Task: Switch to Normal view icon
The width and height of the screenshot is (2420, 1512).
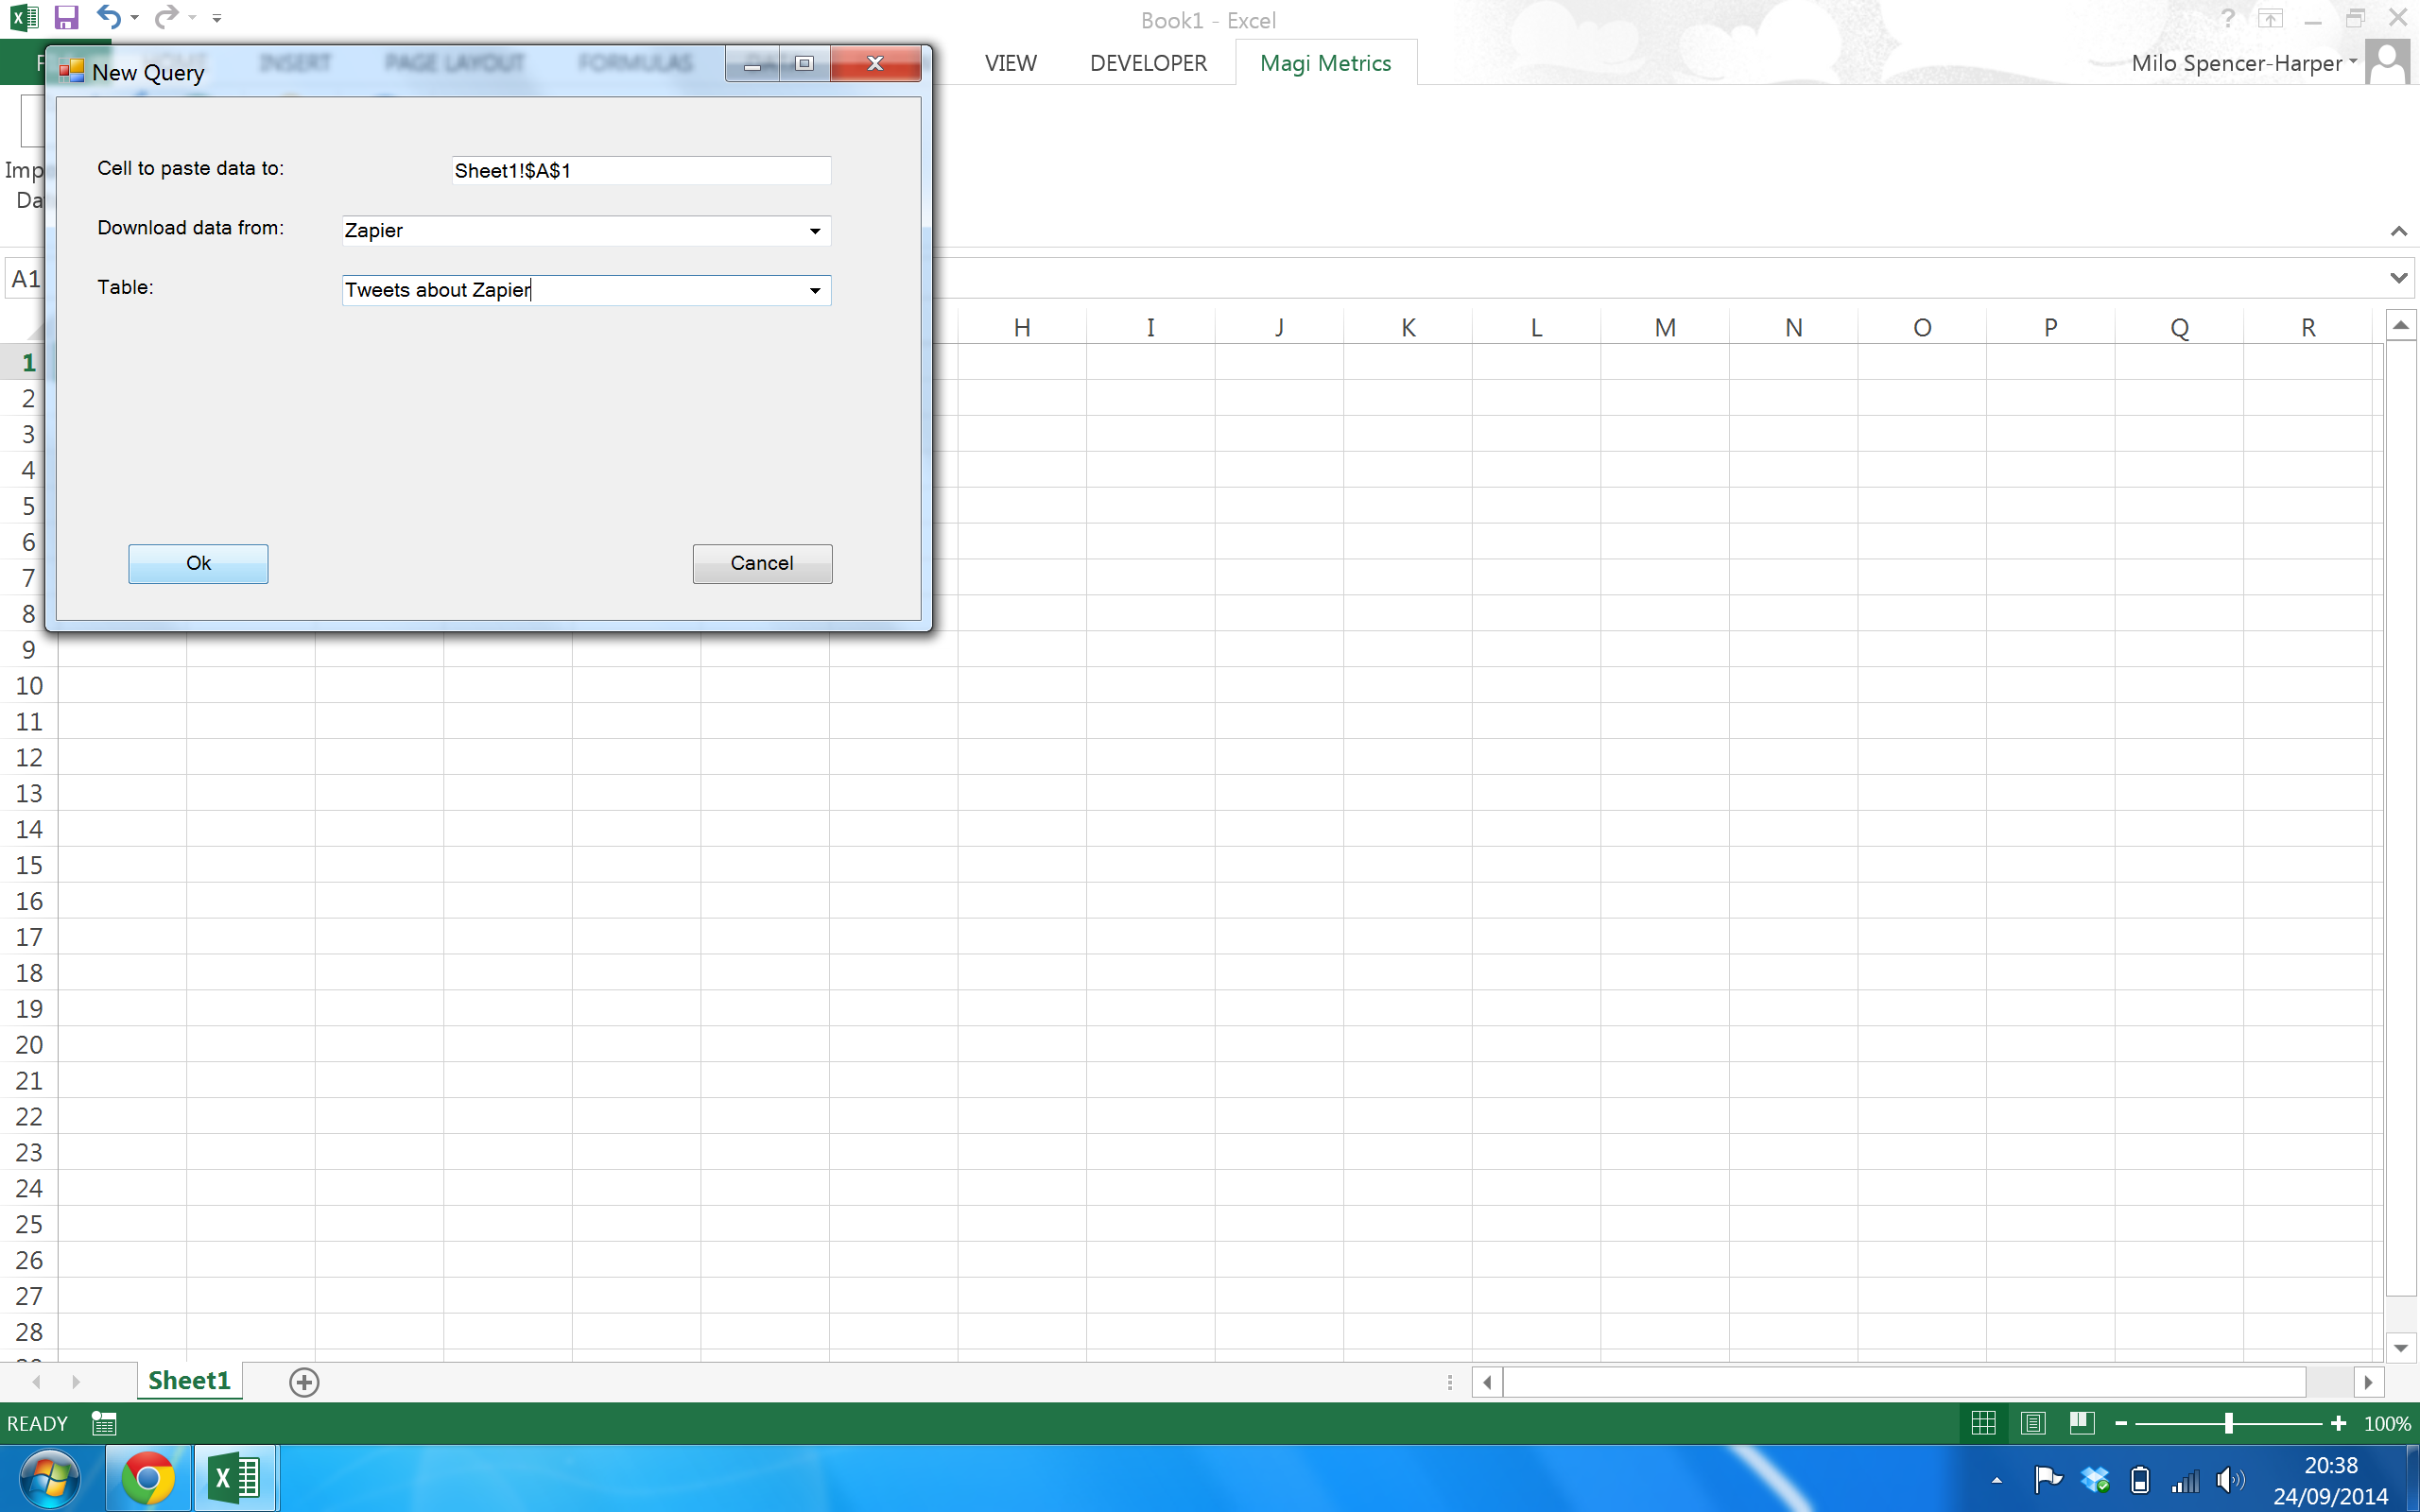Action: [1983, 1423]
